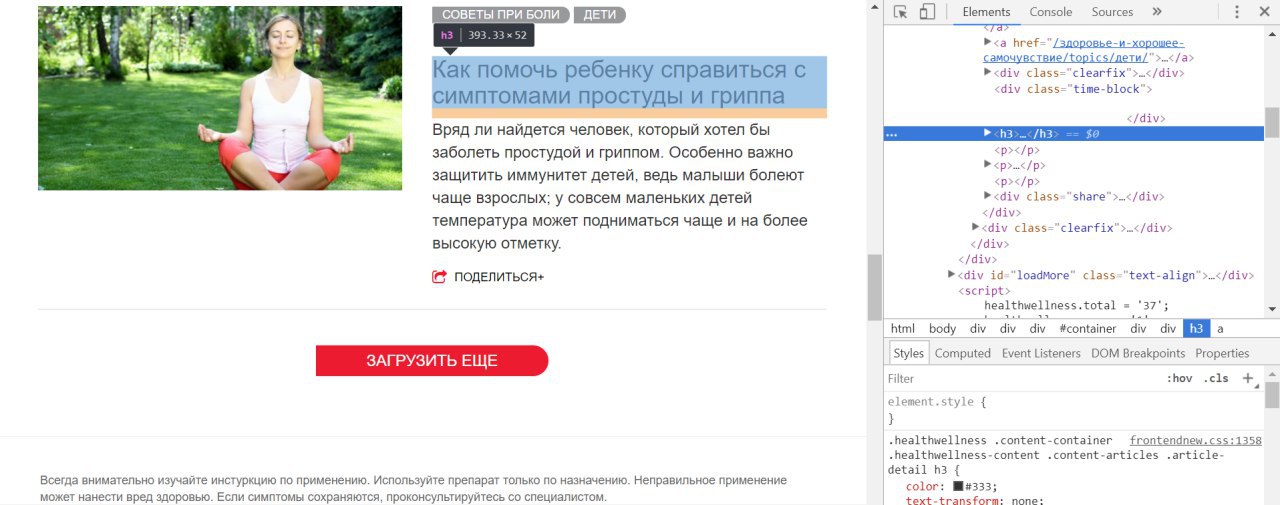Open the DOM Breakpoints sidebar tab
Image resolution: width=1280 pixels, height=505 pixels.
click(1138, 353)
